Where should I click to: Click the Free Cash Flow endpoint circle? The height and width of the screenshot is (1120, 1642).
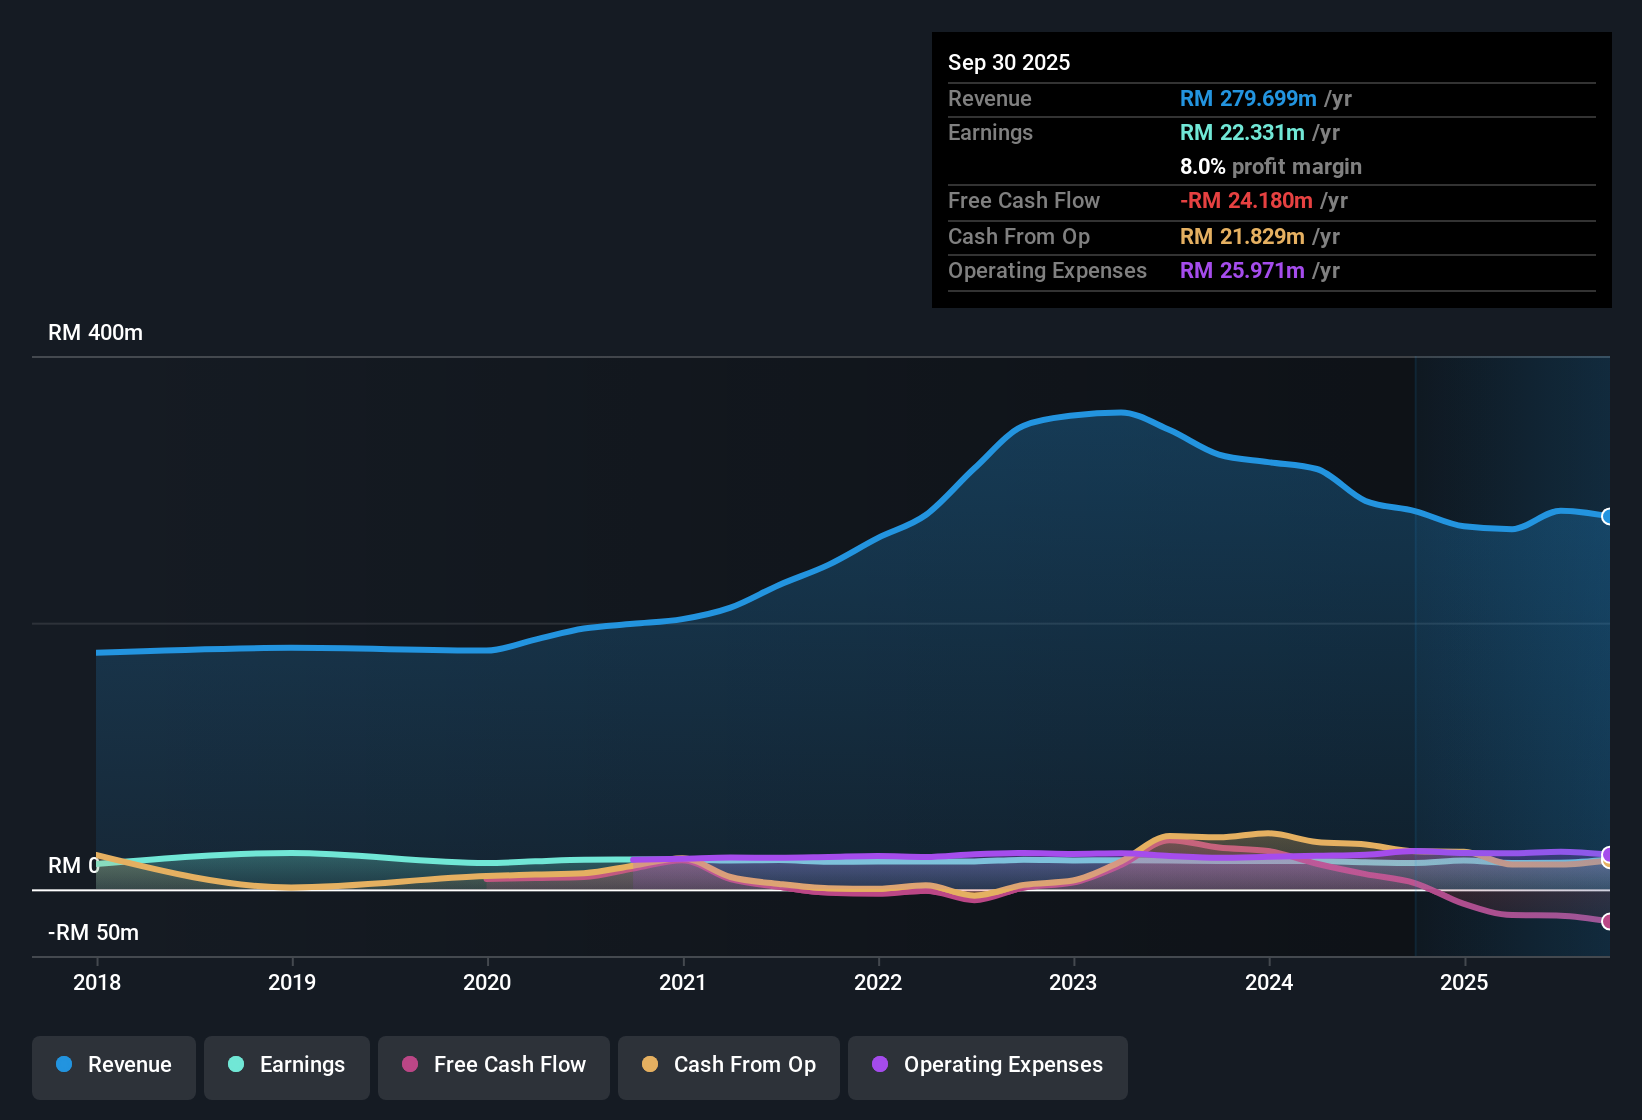(x=1607, y=923)
